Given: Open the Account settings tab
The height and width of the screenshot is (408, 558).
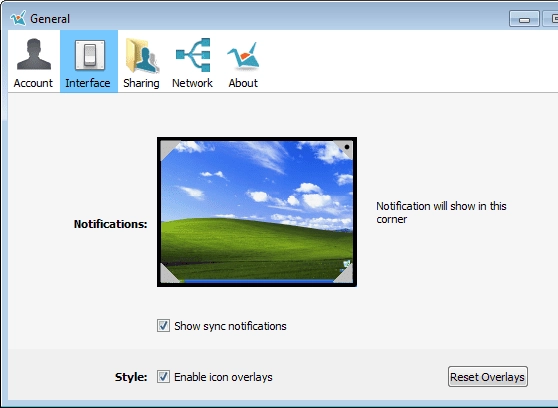Looking at the screenshot, I should tap(33, 62).
